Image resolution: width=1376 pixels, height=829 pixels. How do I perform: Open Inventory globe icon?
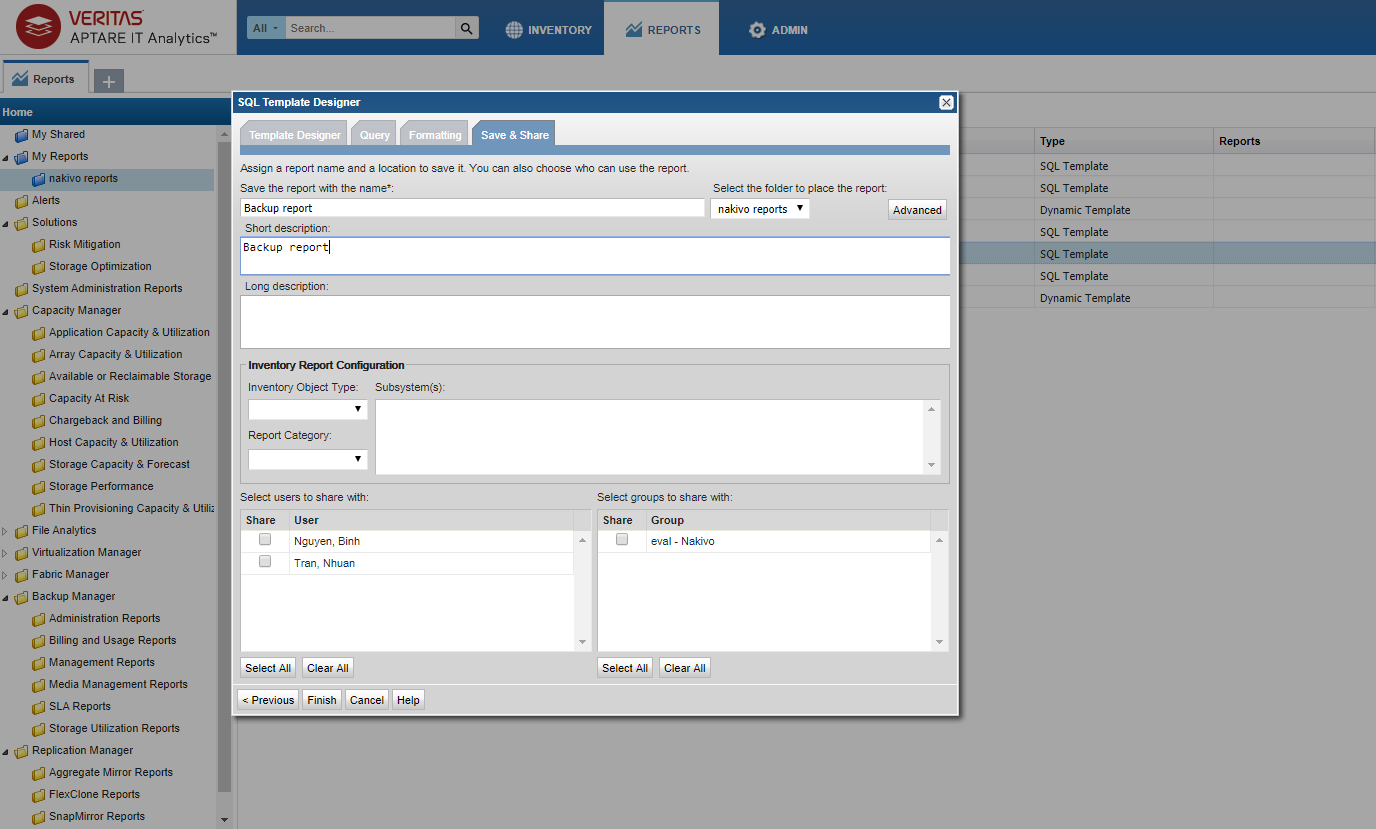(x=514, y=30)
